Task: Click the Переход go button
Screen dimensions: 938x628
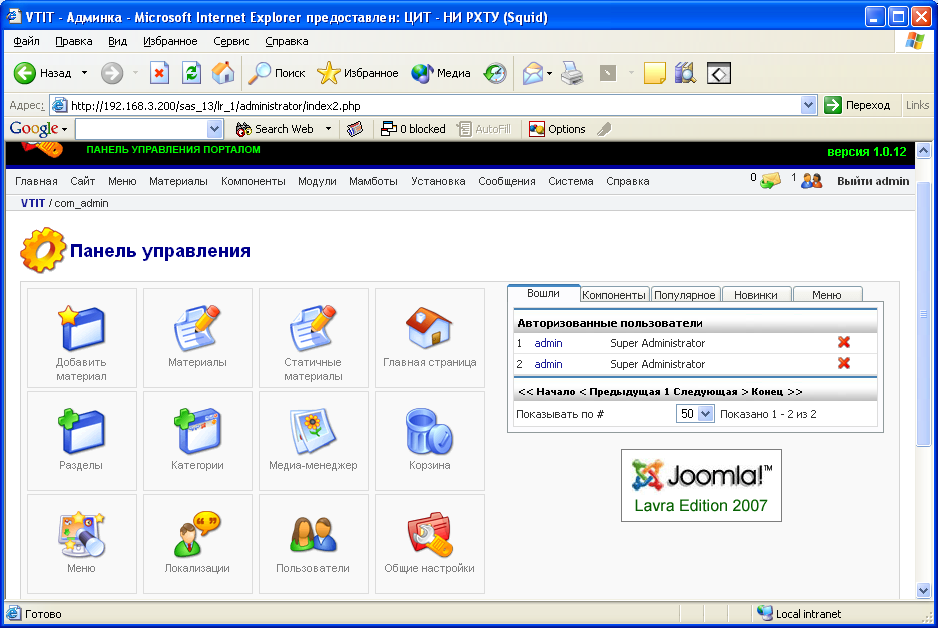Action: 857,105
